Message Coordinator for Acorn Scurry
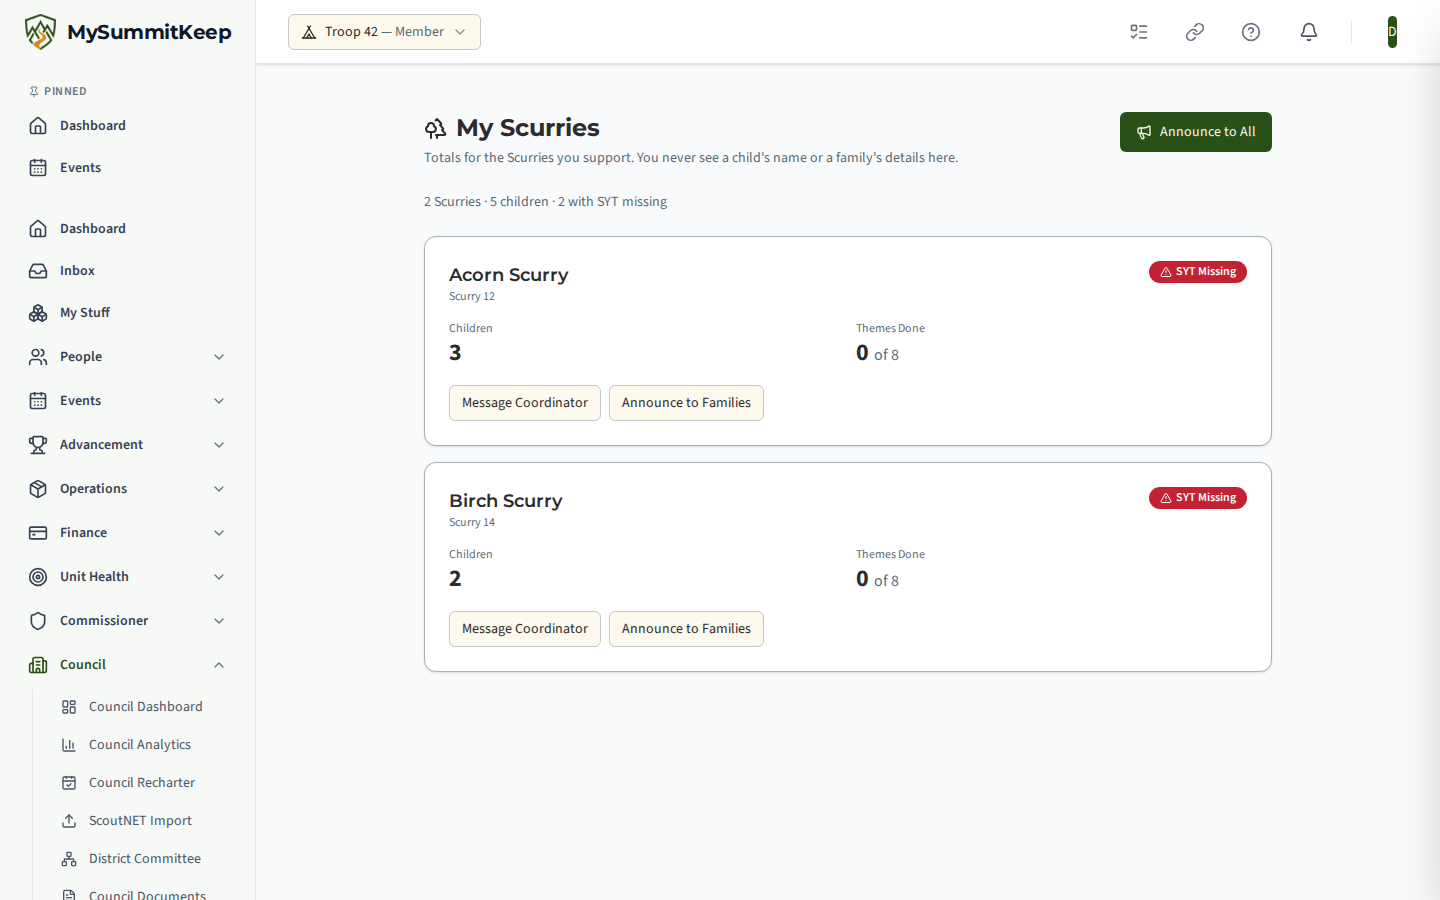The image size is (1440, 900). [525, 403]
